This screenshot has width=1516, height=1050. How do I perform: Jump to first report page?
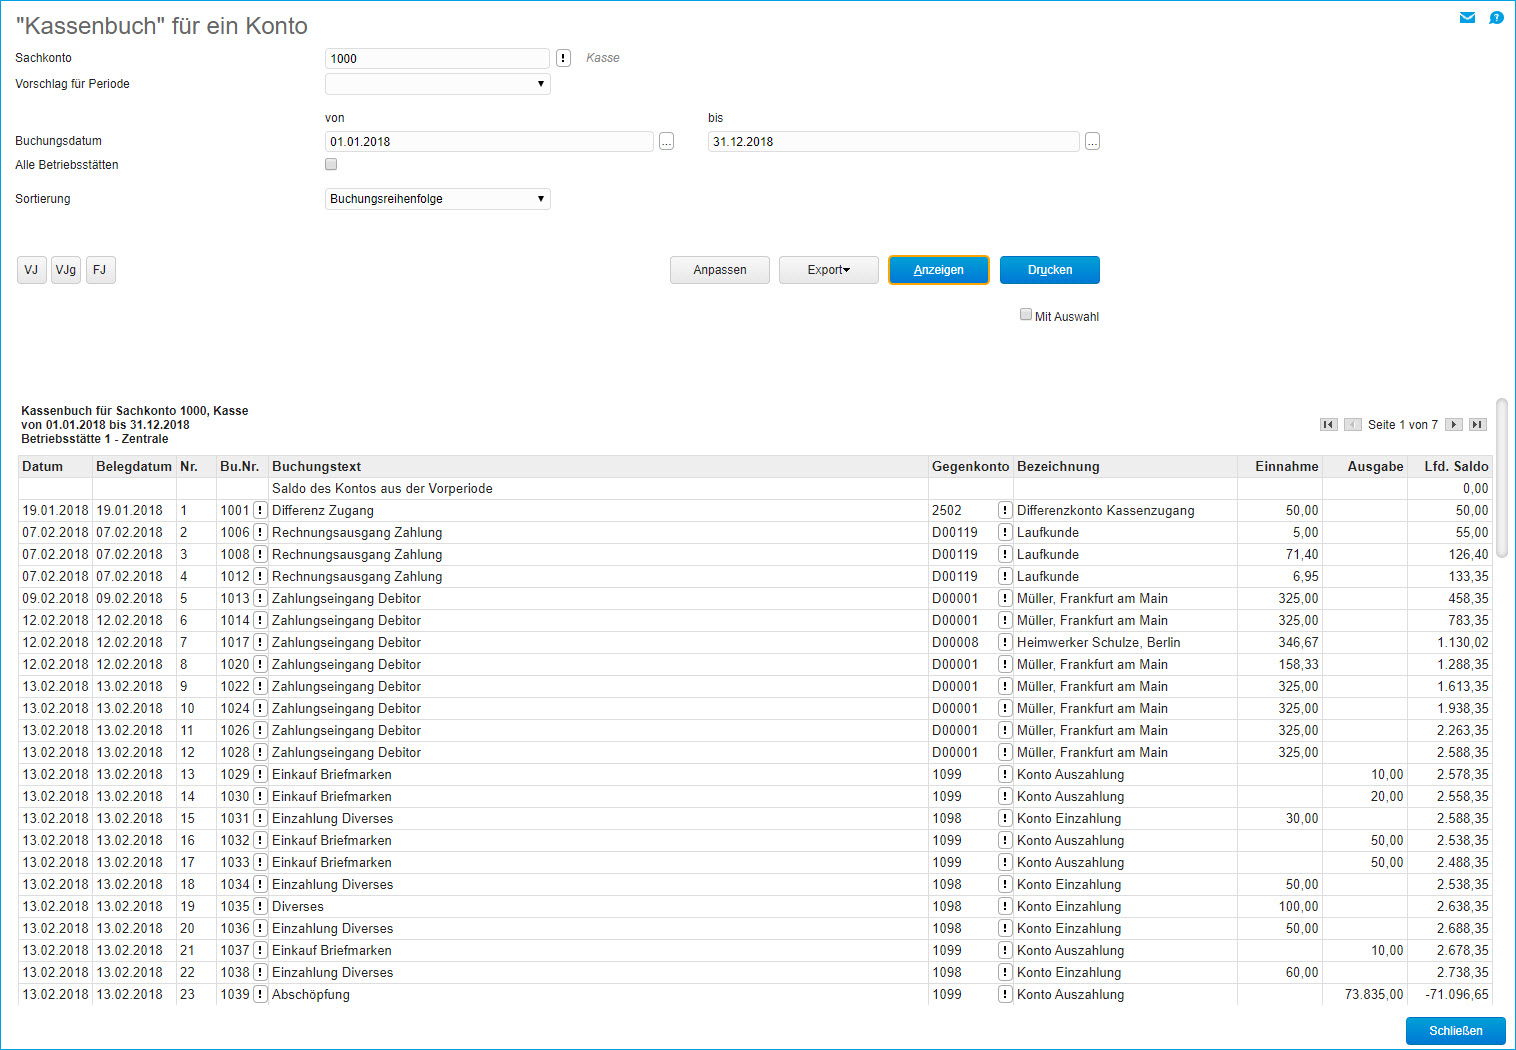1328,425
